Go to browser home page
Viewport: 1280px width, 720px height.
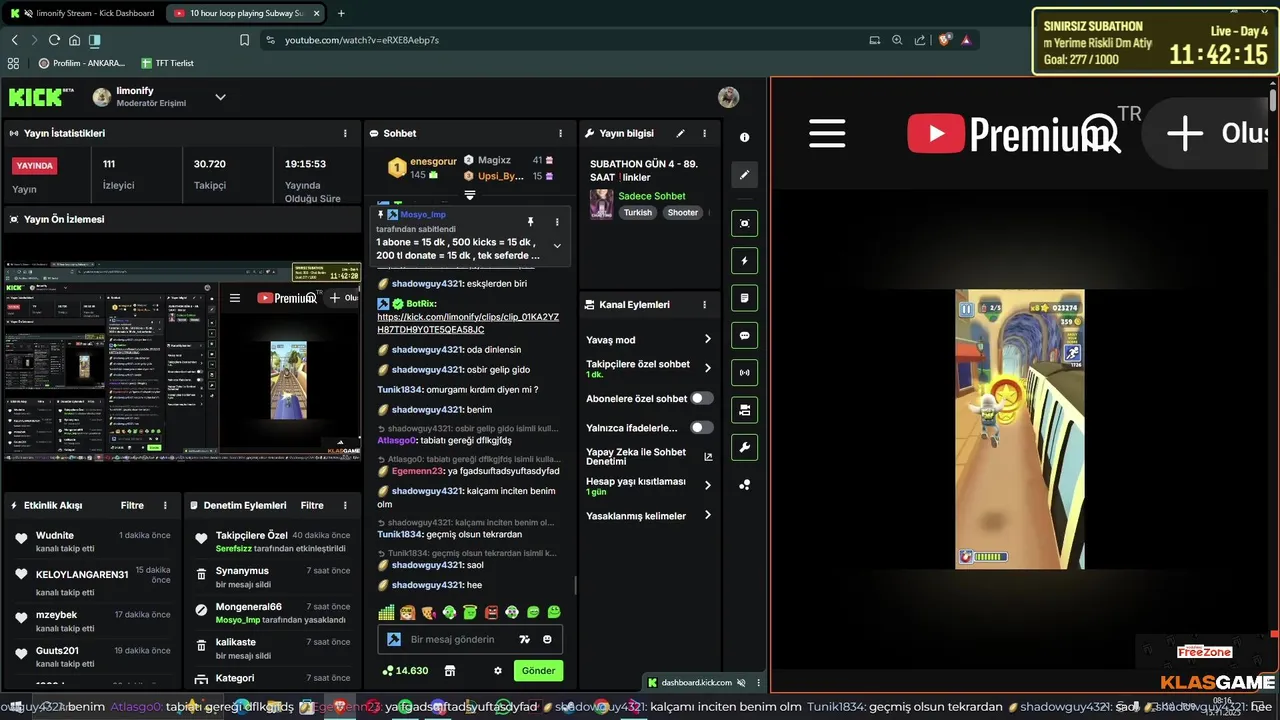(74, 40)
